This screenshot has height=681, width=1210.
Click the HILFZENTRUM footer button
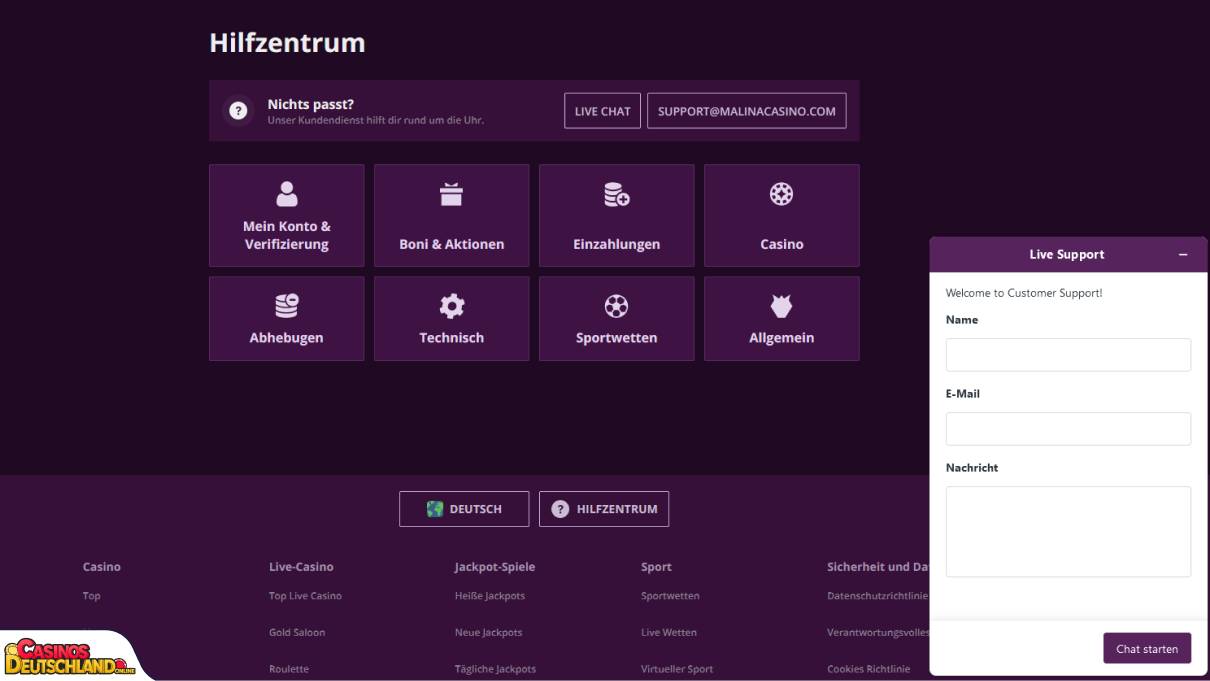coord(604,509)
